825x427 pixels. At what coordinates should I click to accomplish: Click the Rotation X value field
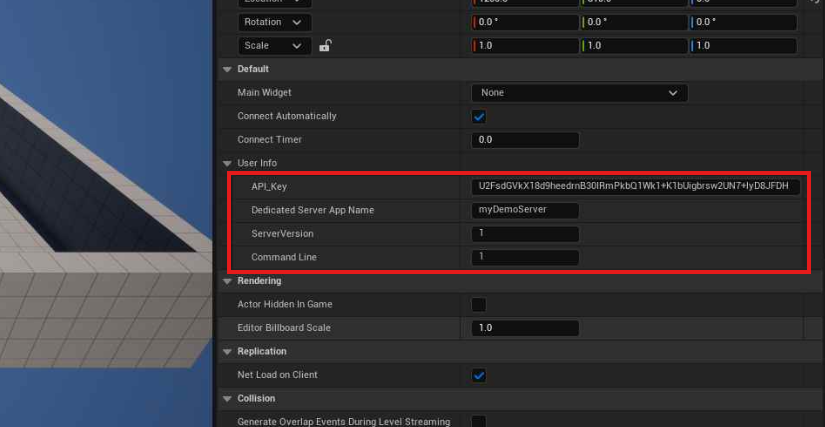[x=525, y=22]
